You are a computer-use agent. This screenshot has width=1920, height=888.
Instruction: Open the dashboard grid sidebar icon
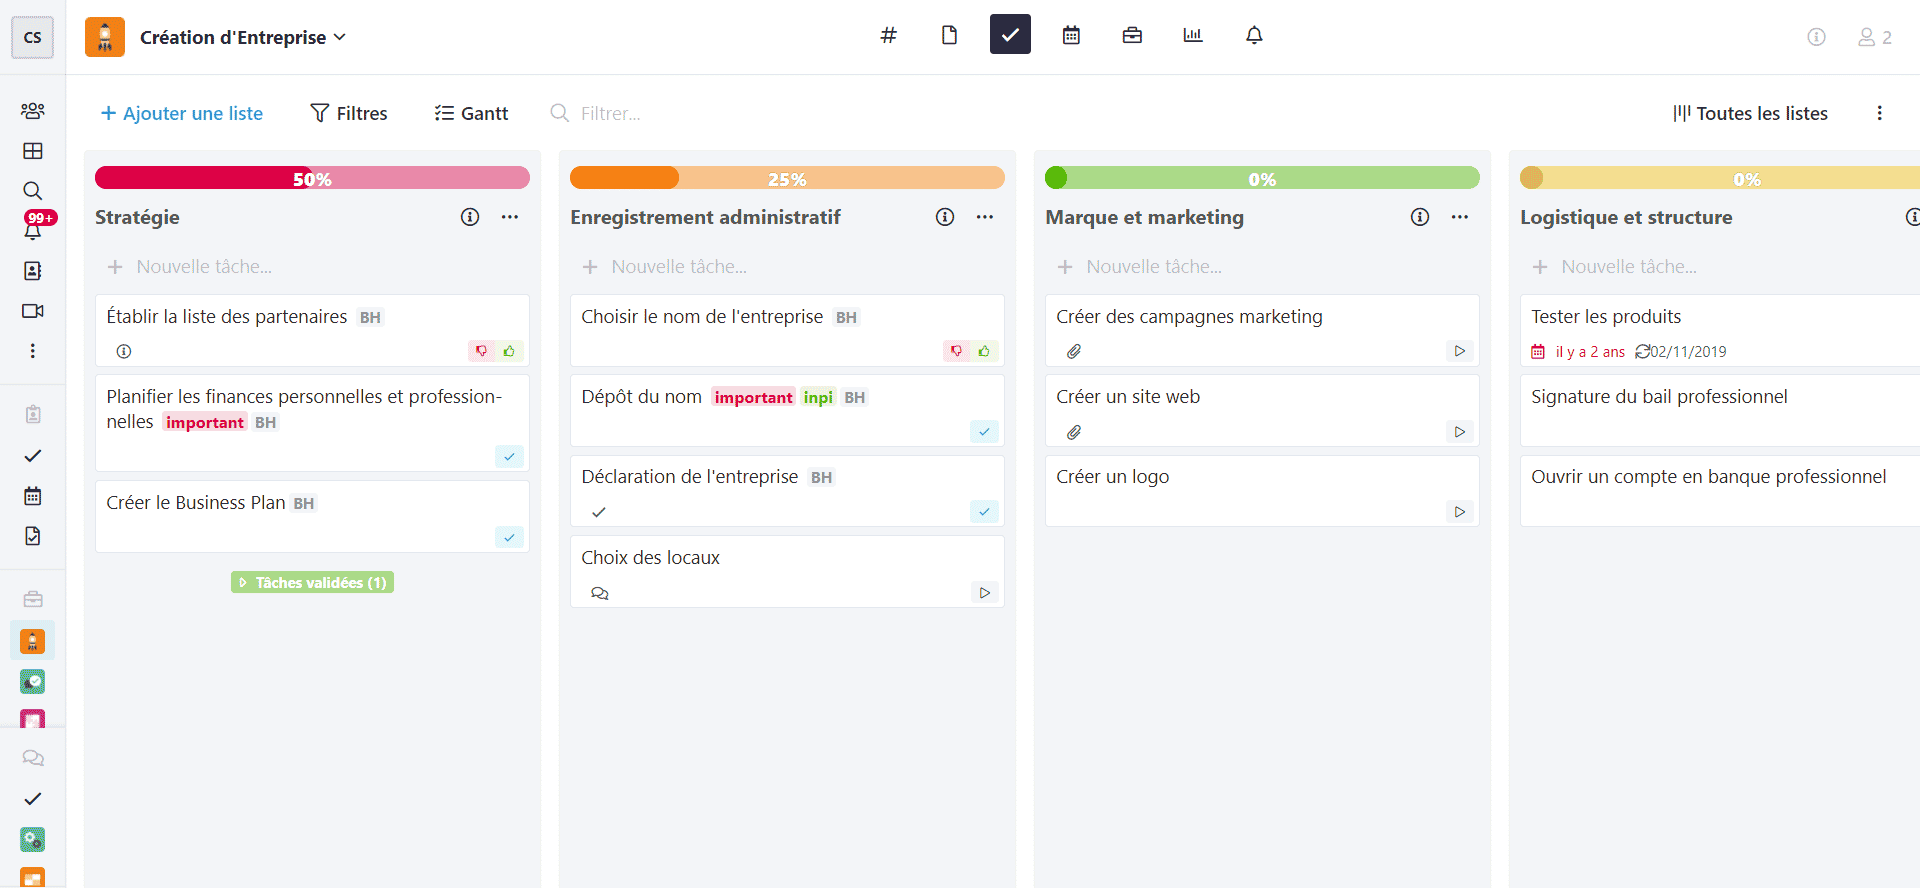[33, 151]
